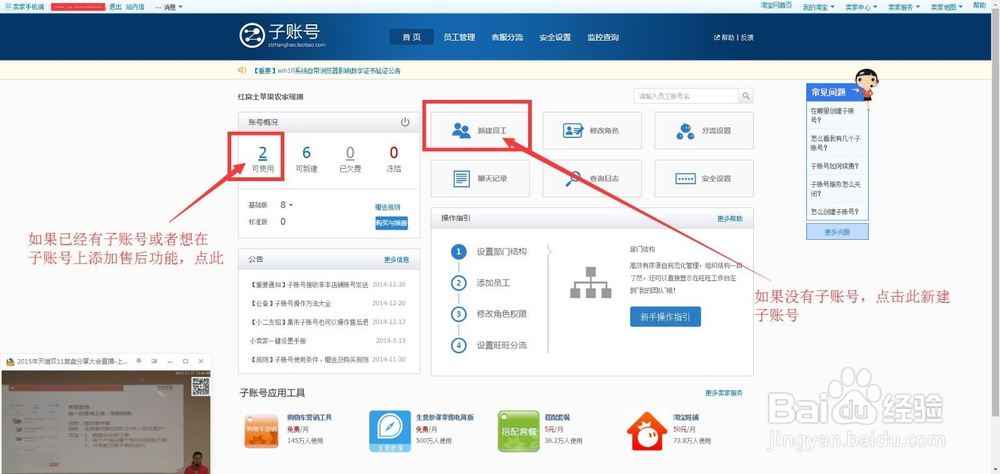1000x474 pixels.
Task: Click the 子账号 logo
Action: coord(282,35)
